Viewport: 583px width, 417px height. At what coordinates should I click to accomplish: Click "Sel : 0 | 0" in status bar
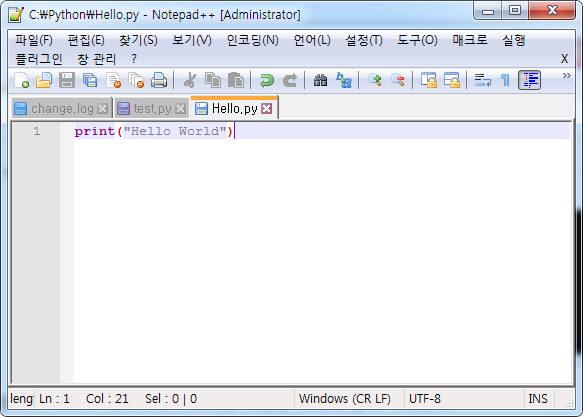tap(171, 399)
